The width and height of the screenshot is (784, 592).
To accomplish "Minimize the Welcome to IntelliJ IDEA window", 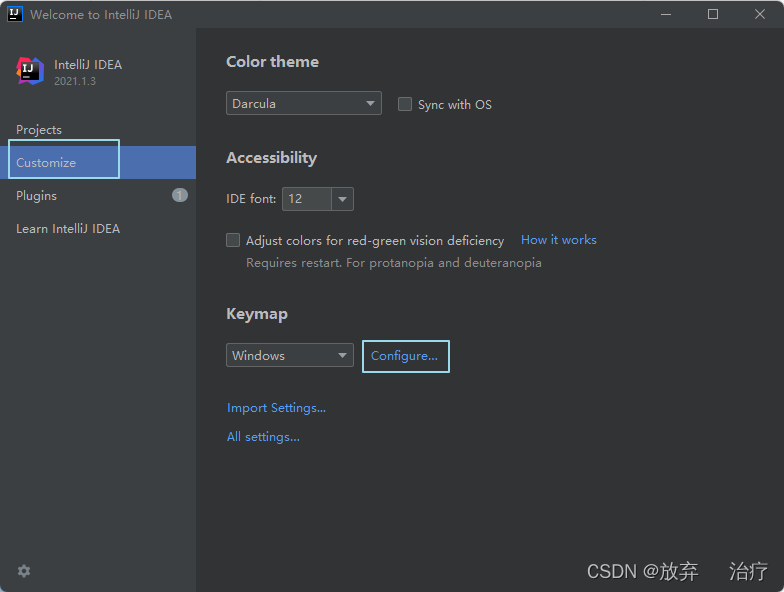I will click(666, 14).
